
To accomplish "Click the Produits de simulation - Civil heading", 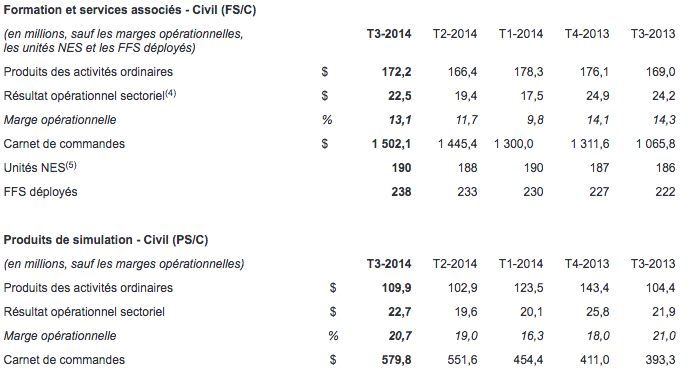I will tap(106, 240).
